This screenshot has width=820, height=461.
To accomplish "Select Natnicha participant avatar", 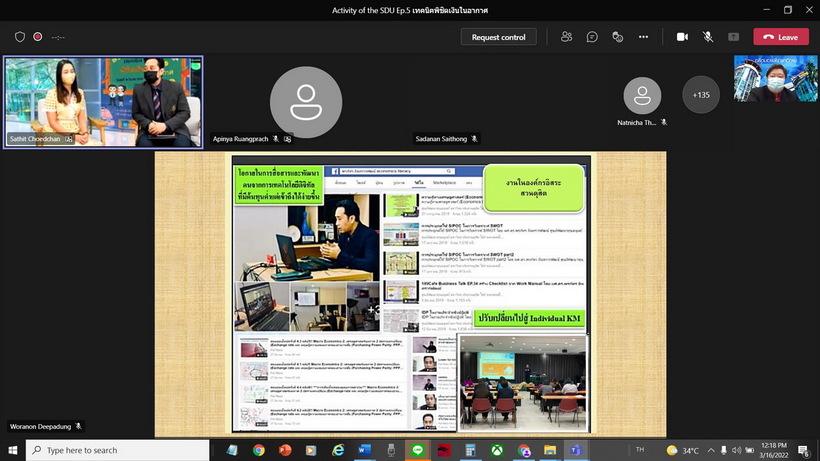I will coord(642,96).
